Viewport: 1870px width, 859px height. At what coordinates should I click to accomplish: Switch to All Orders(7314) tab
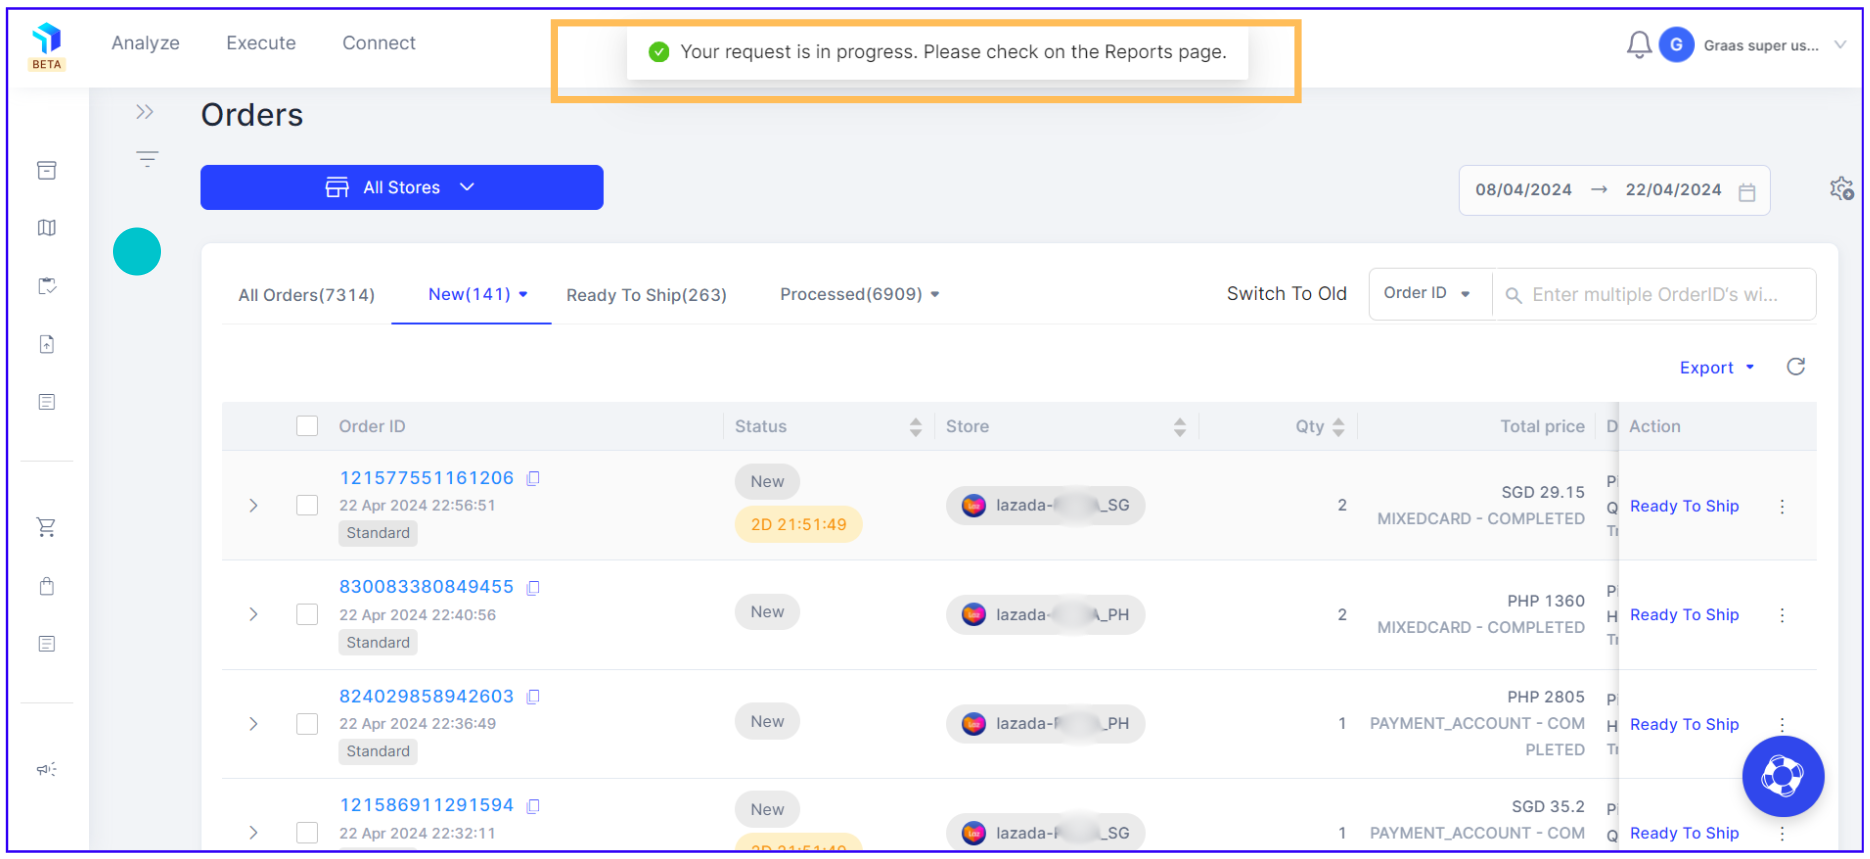pyautogui.click(x=306, y=295)
